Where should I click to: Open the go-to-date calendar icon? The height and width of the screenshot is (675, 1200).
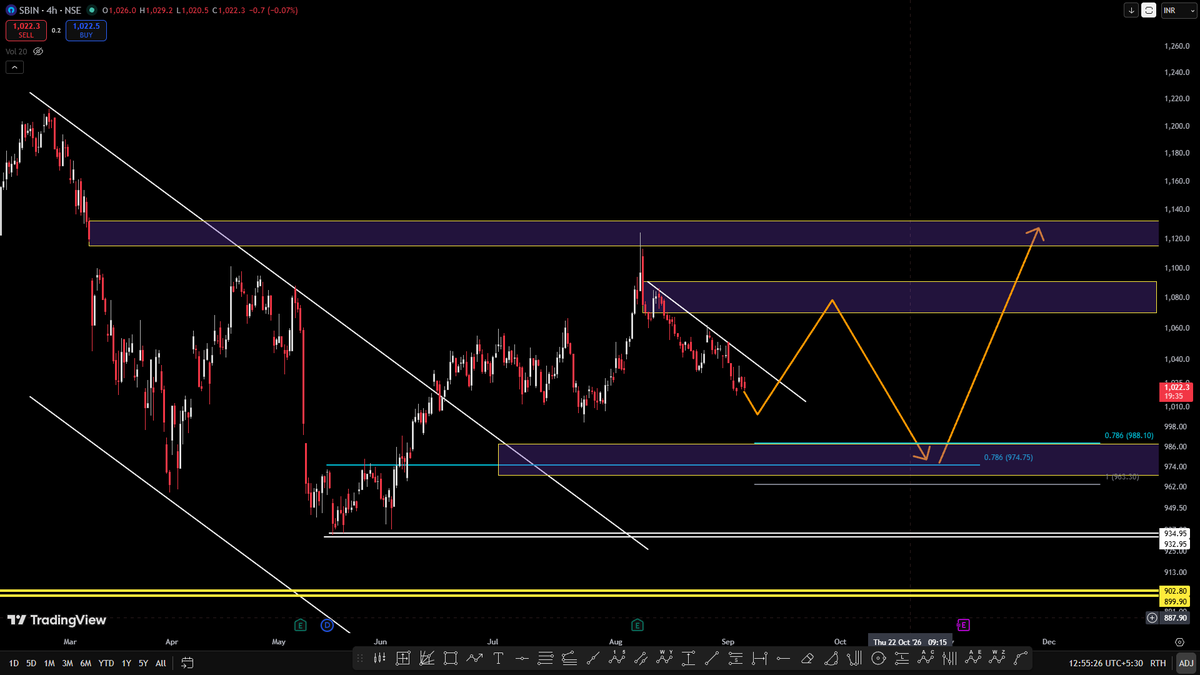[x=187, y=663]
